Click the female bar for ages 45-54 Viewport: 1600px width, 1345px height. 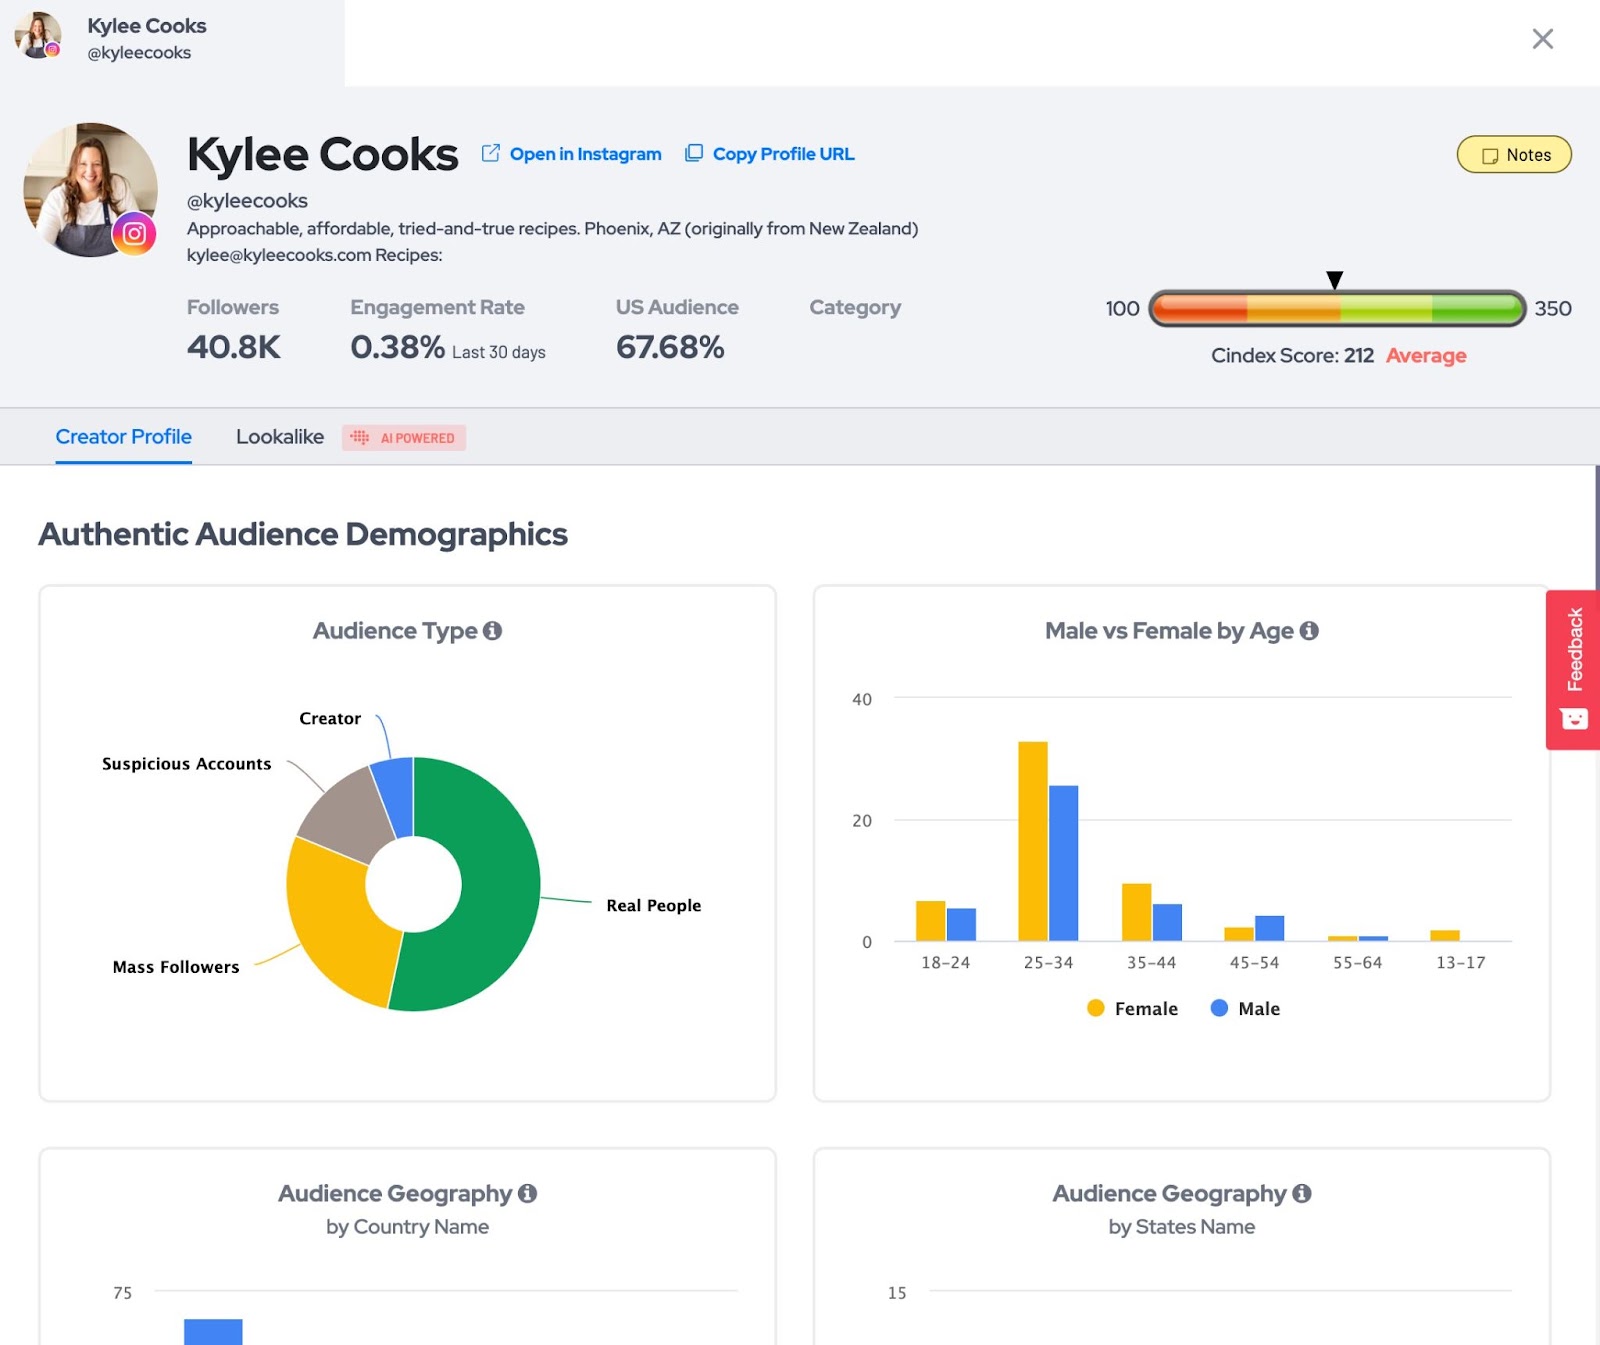[1239, 934]
